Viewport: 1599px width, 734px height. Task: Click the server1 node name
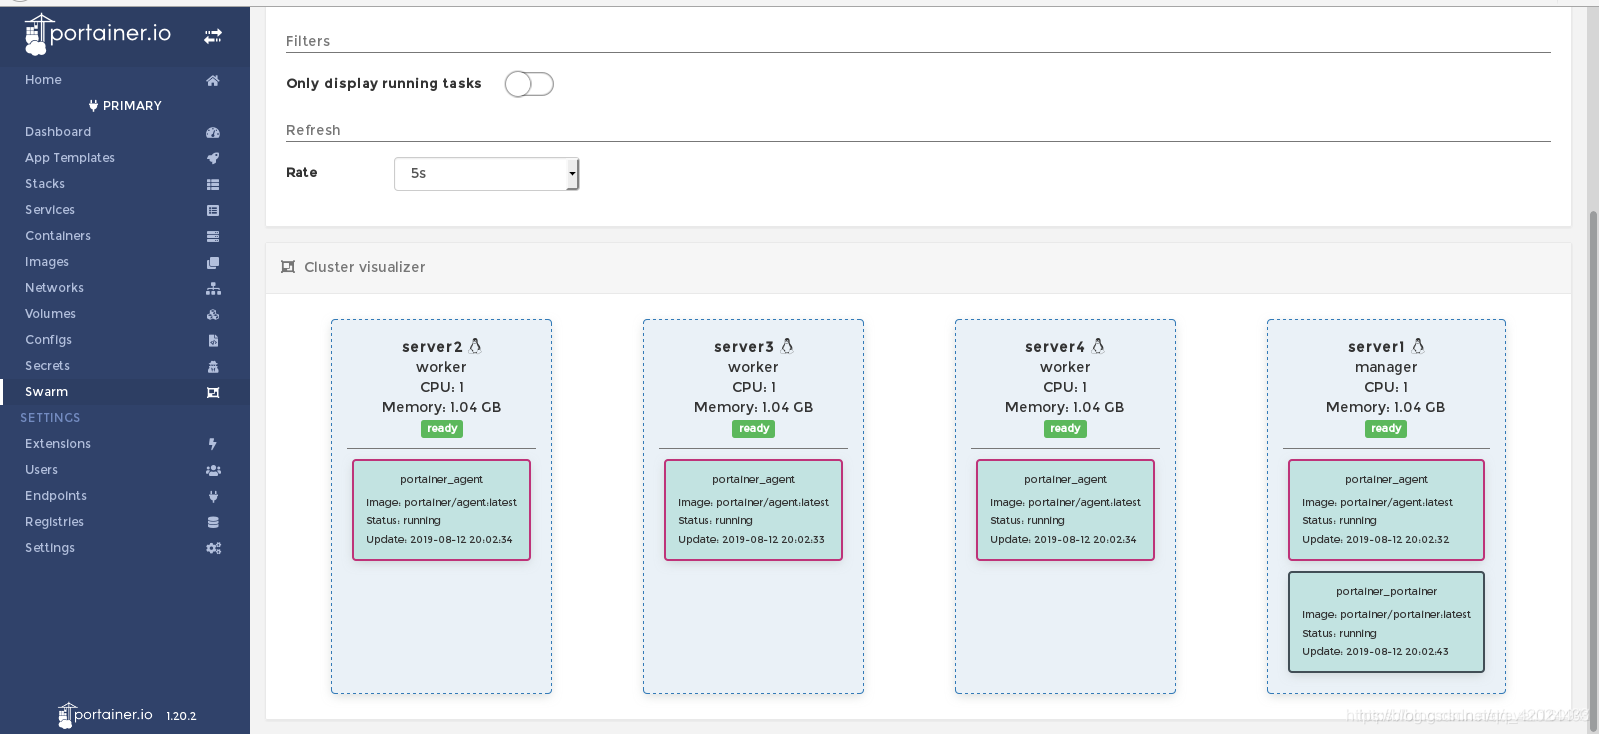pyautogui.click(x=1376, y=347)
